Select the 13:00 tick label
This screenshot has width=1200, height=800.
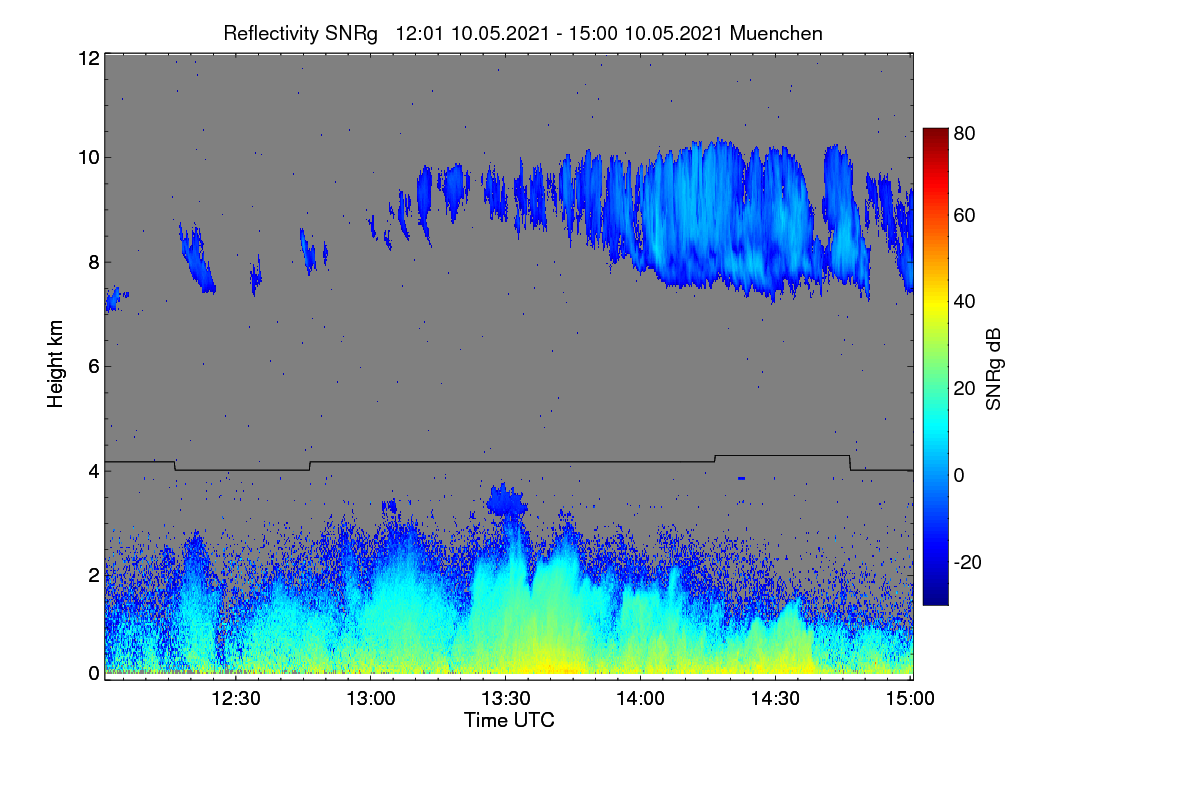(371, 698)
